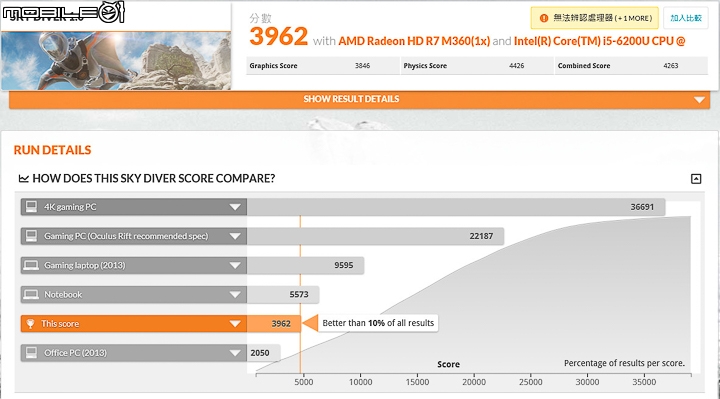720x399 pixels.
Task: Select the Notebook row label
Action: [63, 295]
